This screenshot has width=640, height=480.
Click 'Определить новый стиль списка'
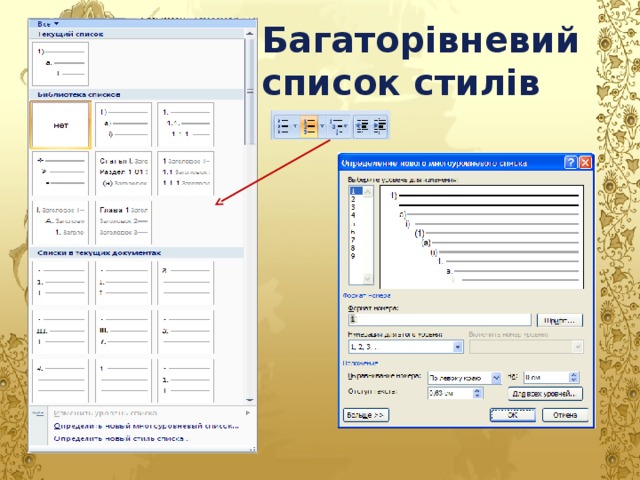pos(121,439)
